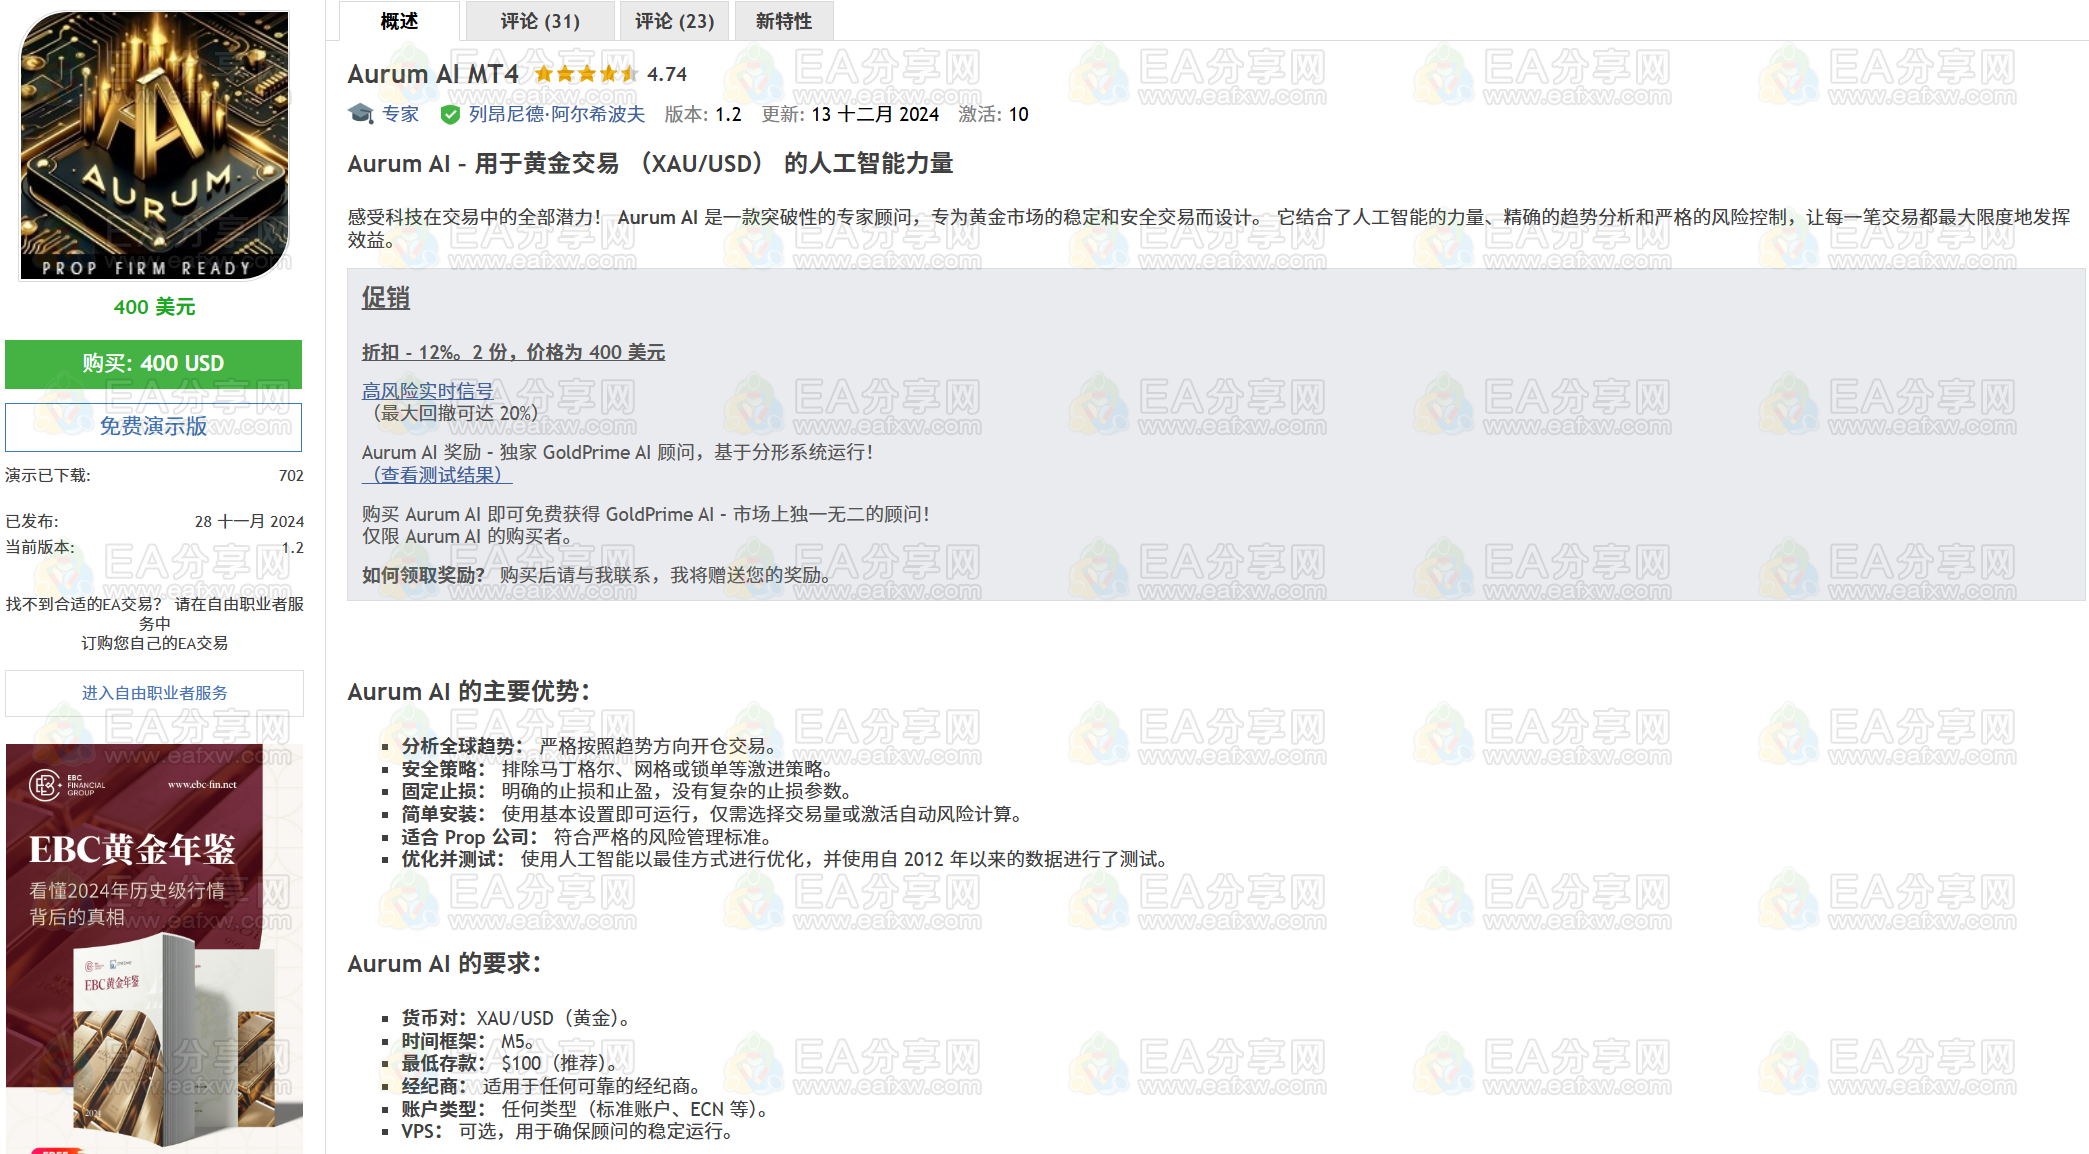Image resolution: width=2089 pixels, height=1154 pixels.
Task: Click the 版本: 1.2 label
Action: click(703, 114)
